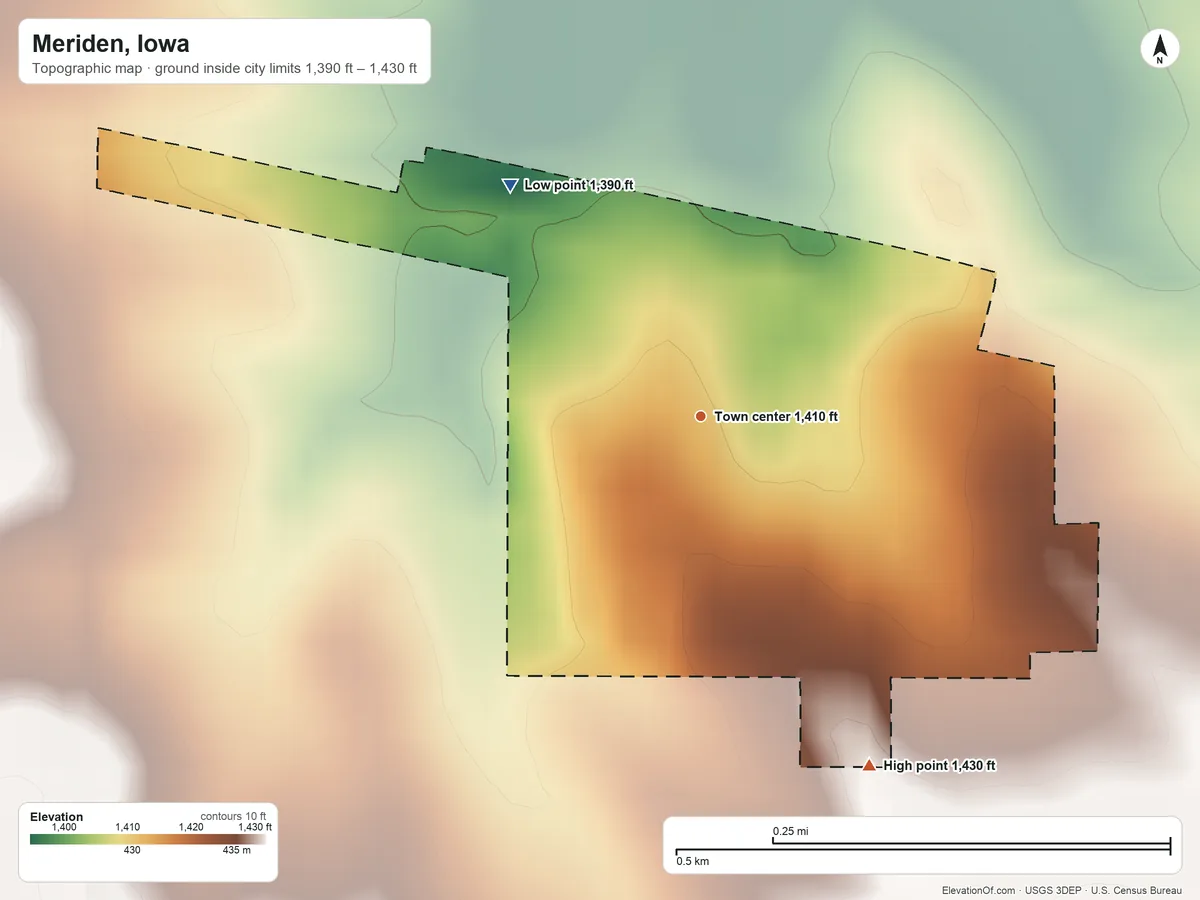Click the 'Low point 1,390 ft' label
Image resolution: width=1200 pixels, height=900 pixels.
click(579, 186)
